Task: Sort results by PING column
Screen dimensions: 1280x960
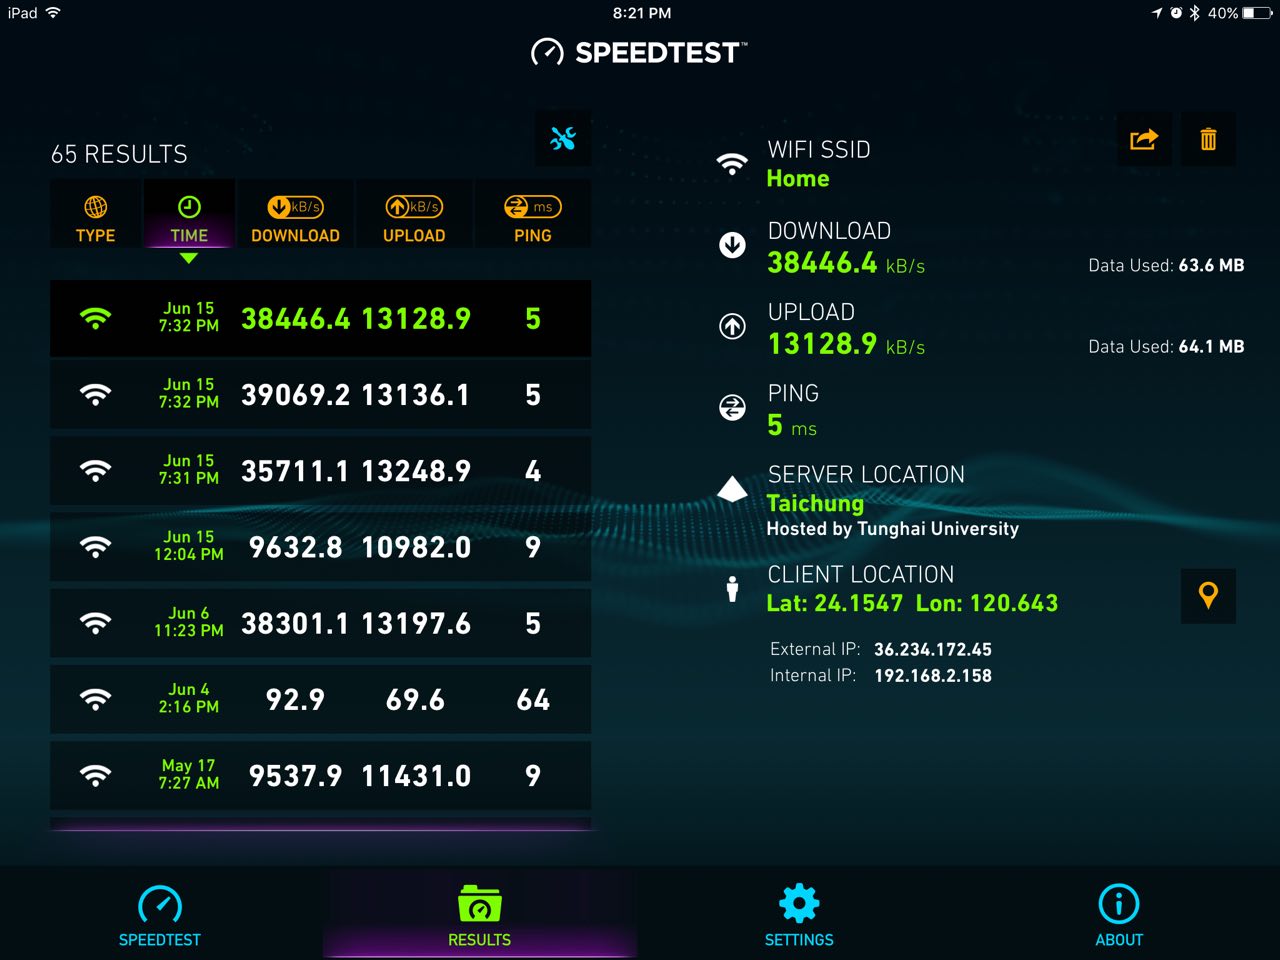Action: pyautogui.click(x=532, y=219)
